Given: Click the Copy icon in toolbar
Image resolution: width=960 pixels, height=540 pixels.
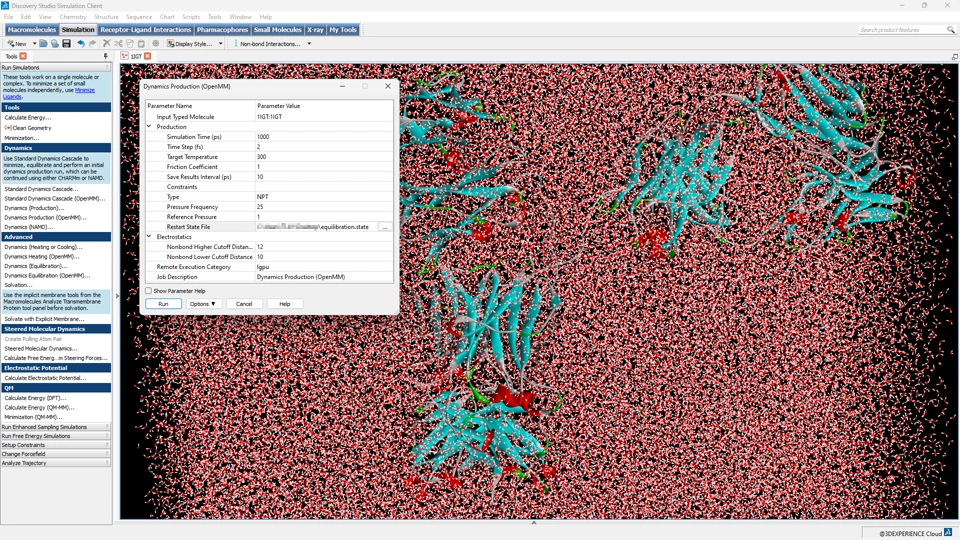Looking at the screenshot, I should tap(130, 43).
